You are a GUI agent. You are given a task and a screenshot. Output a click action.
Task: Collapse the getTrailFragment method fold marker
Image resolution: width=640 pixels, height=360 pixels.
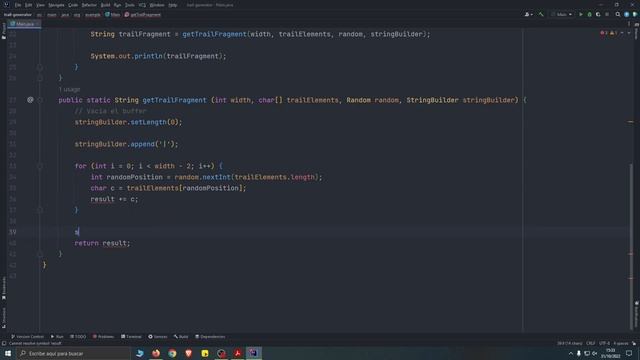pyautogui.click(x=40, y=100)
